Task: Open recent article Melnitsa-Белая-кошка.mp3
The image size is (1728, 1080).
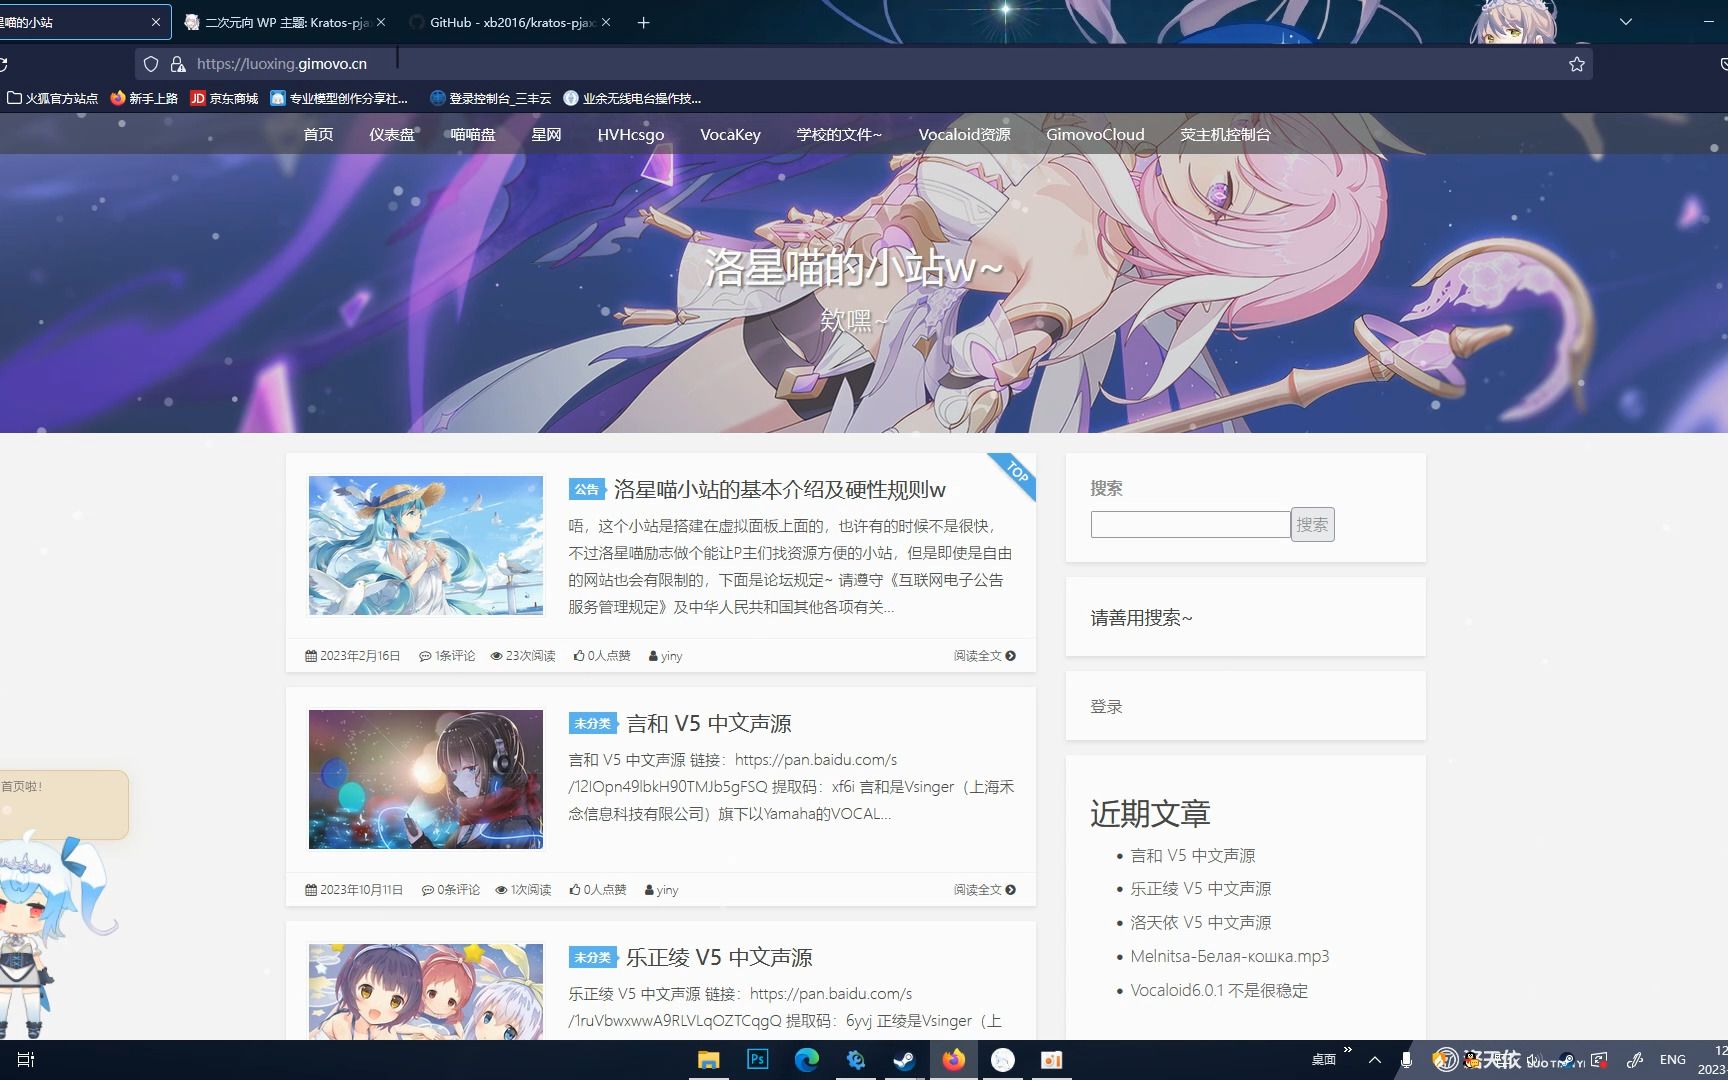Action: point(1229,957)
